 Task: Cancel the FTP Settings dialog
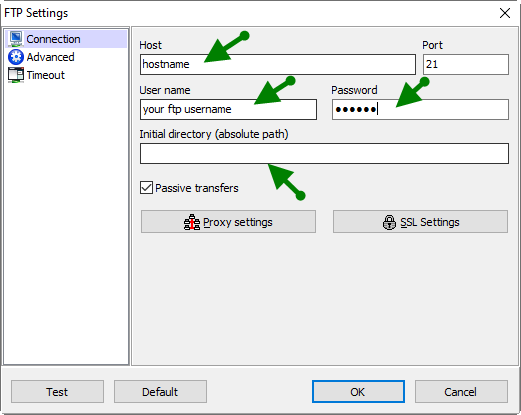coord(461,392)
